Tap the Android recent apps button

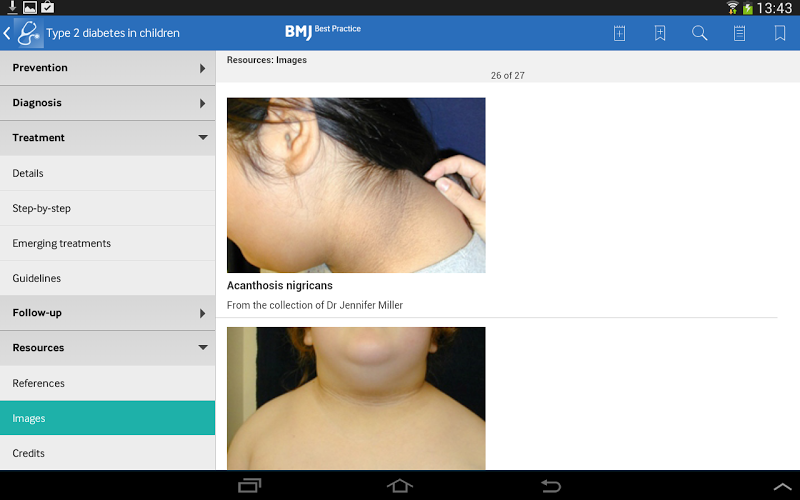(249, 485)
